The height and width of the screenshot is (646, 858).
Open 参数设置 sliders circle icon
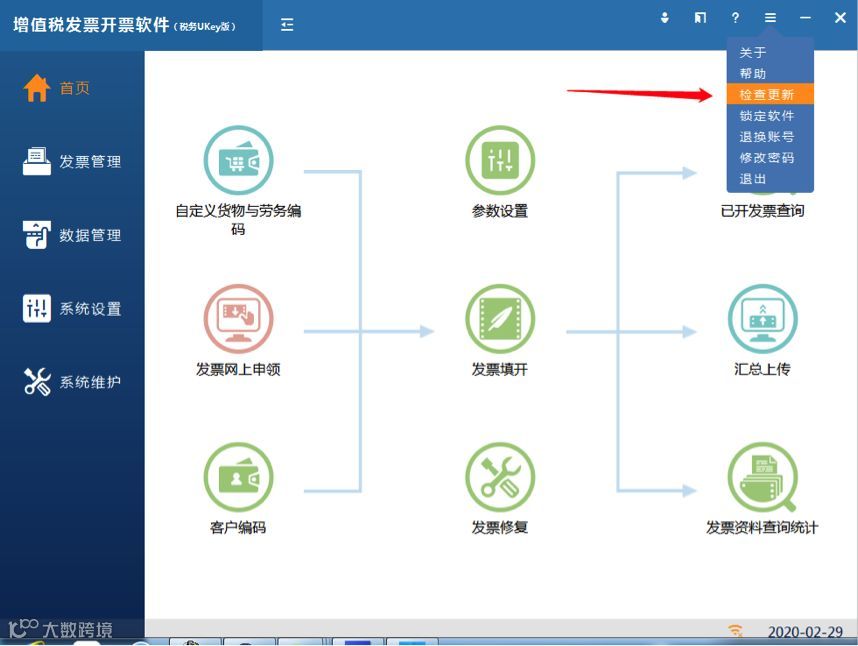500,160
